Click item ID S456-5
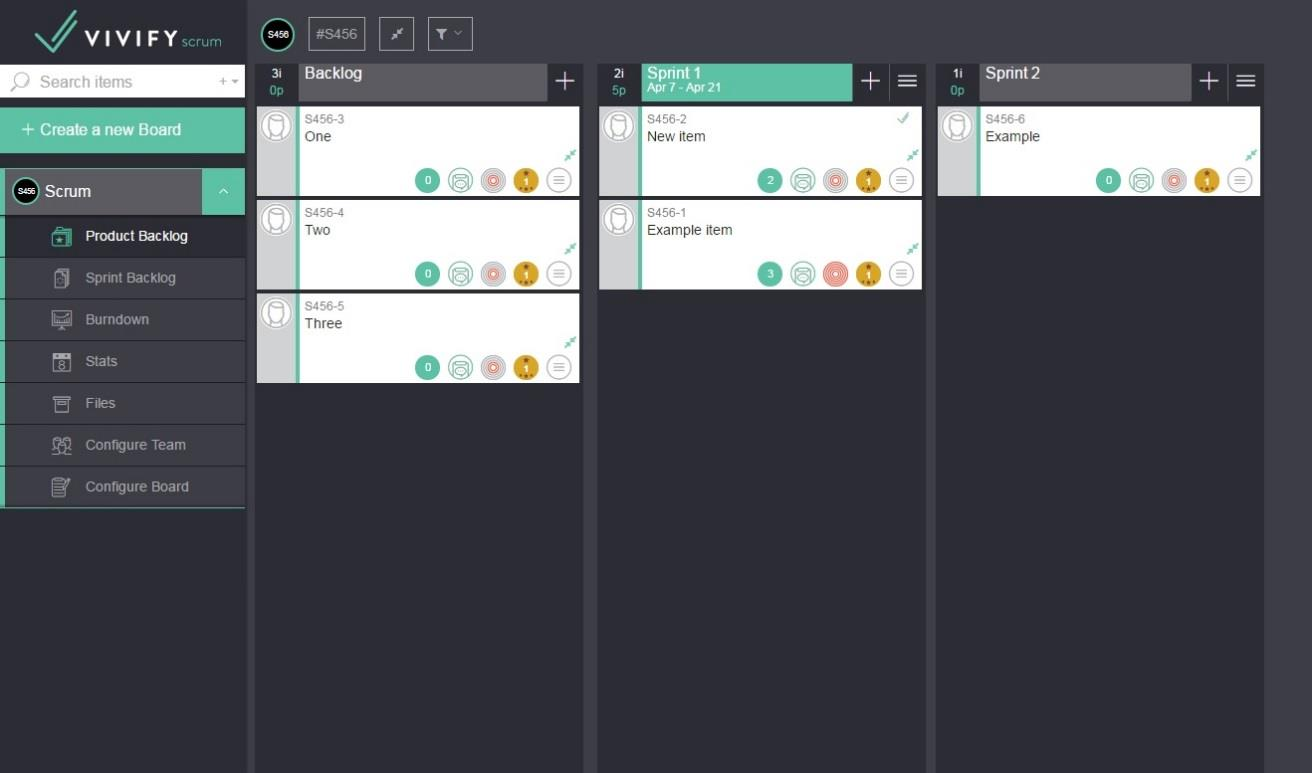This screenshot has width=1312, height=773. point(324,306)
